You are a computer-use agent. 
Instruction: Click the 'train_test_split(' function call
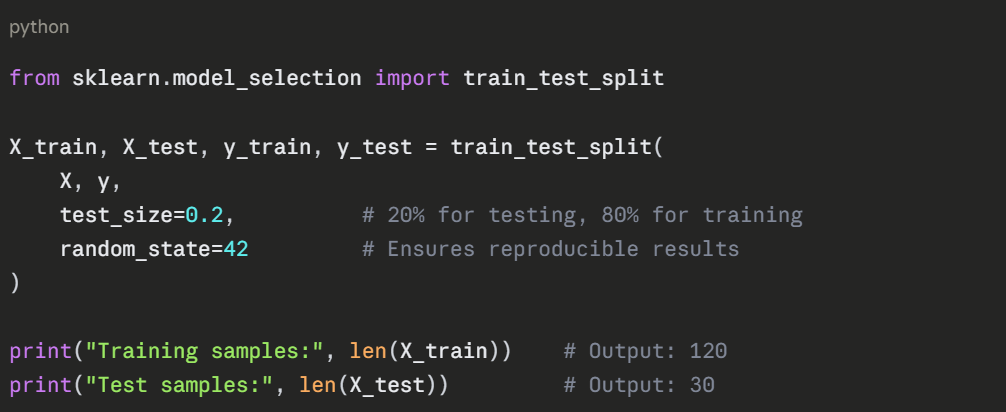coord(557,147)
